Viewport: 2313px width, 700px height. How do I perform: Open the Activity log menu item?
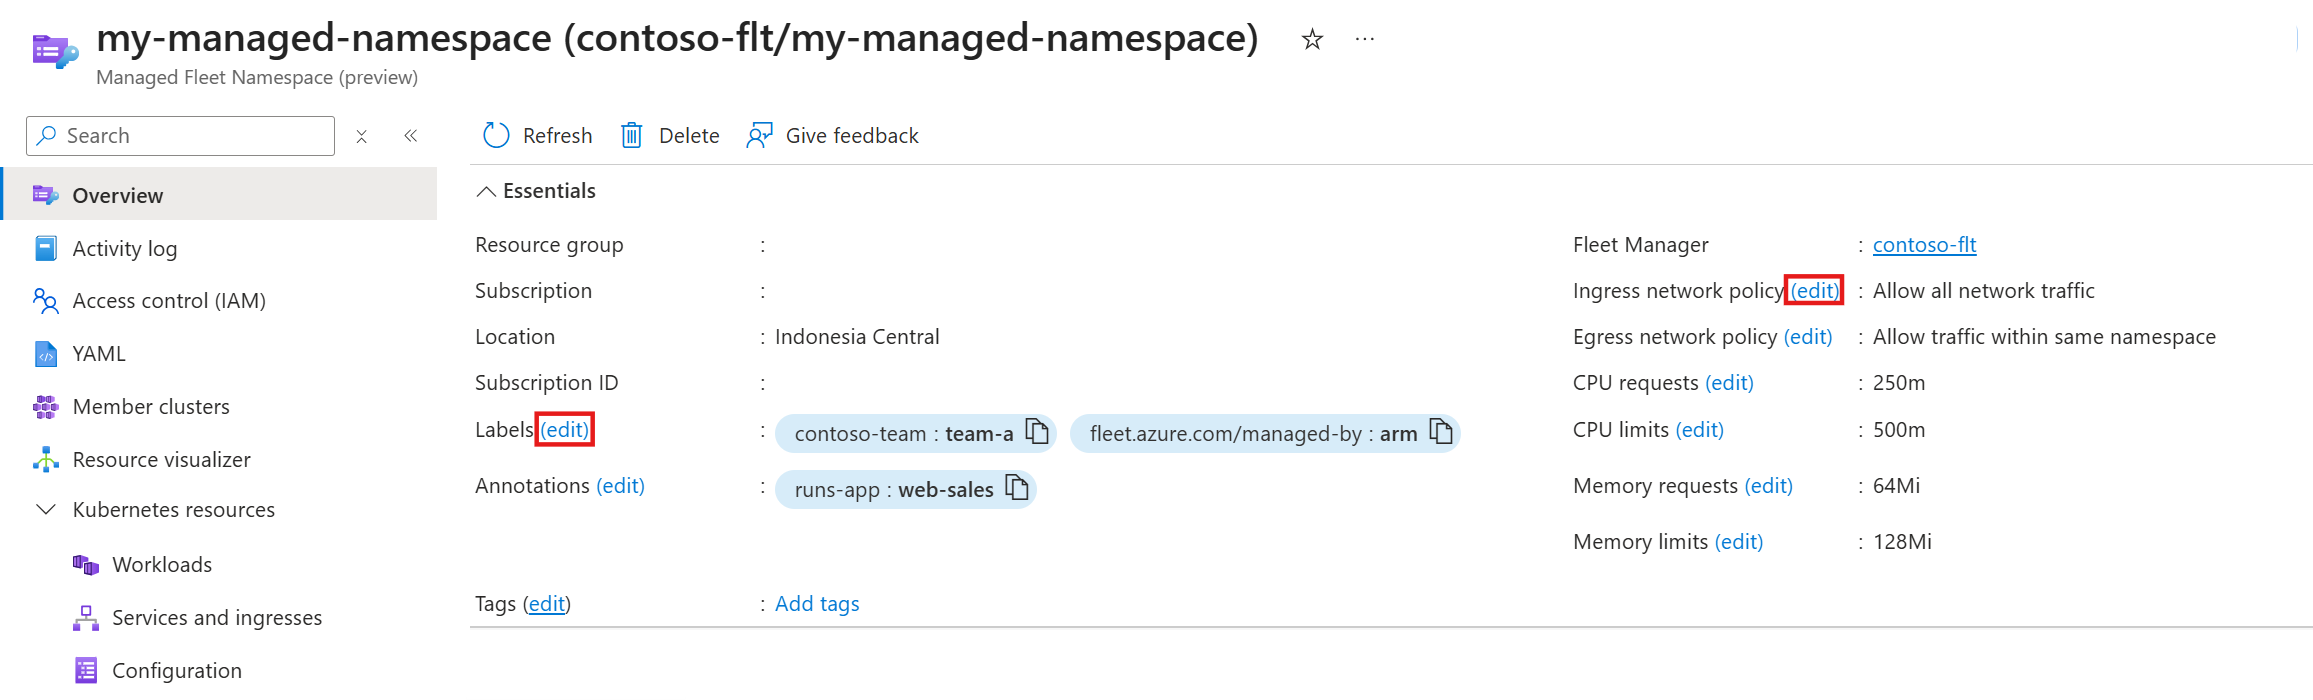coord(124,248)
